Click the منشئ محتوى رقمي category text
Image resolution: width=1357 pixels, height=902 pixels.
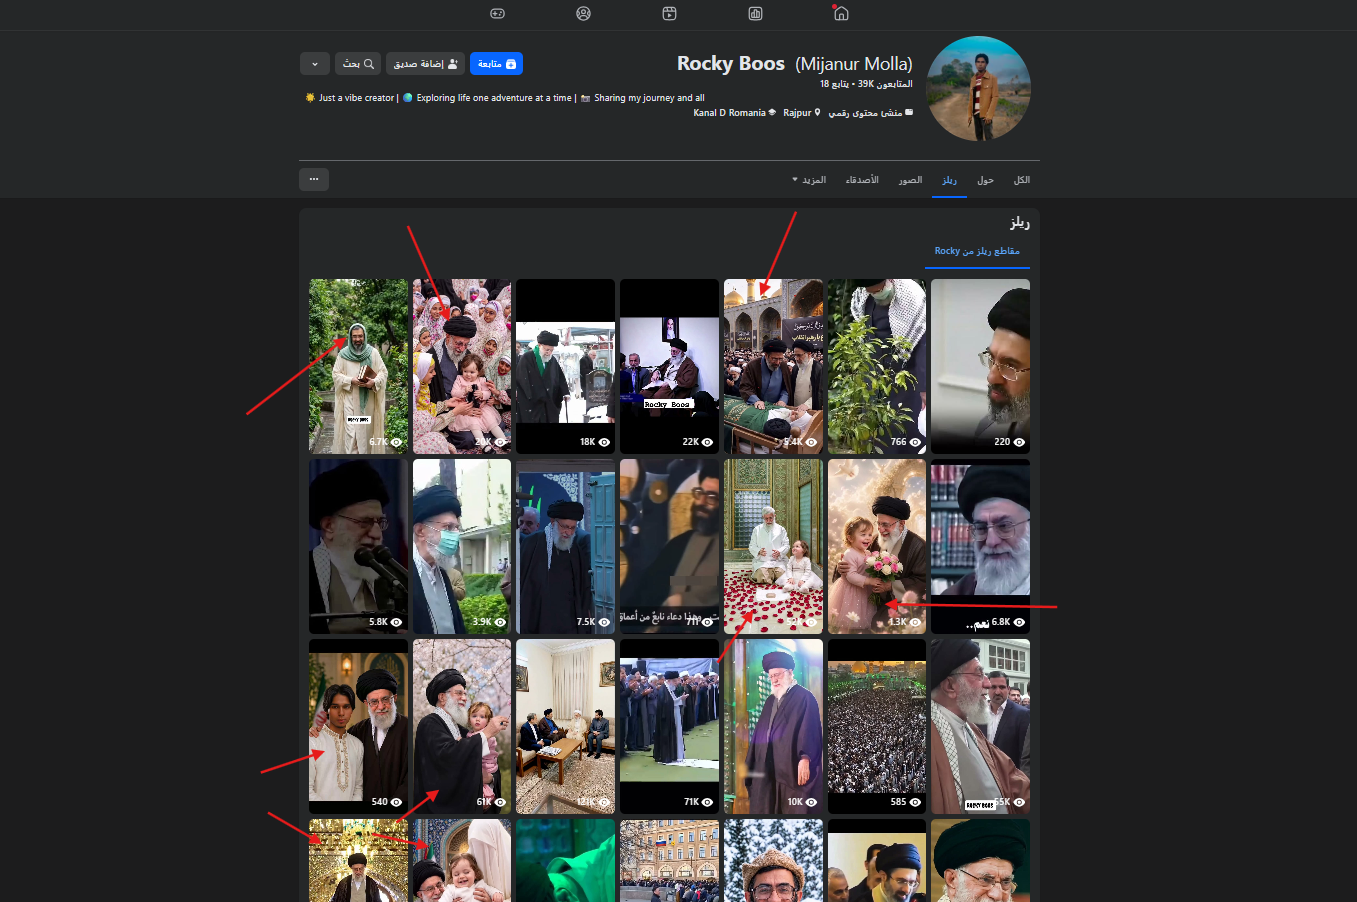tap(865, 113)
